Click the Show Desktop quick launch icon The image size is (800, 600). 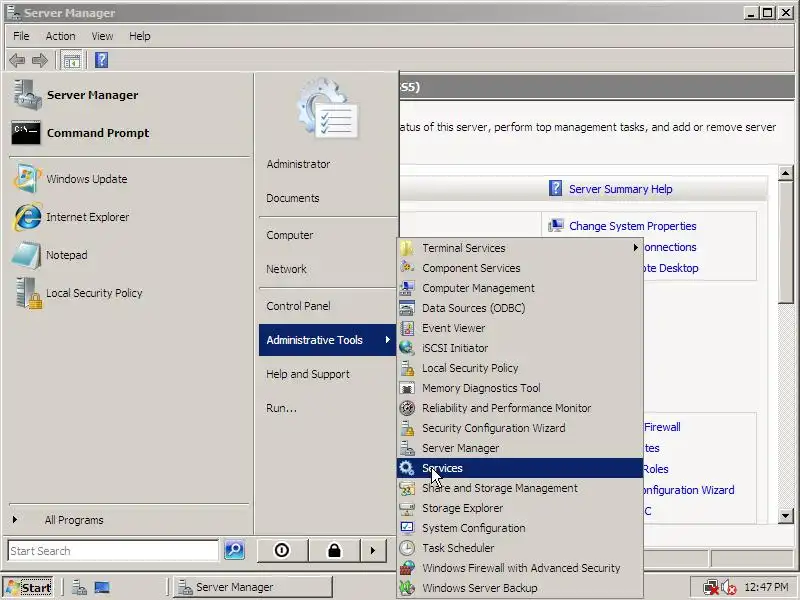(102, 588)
